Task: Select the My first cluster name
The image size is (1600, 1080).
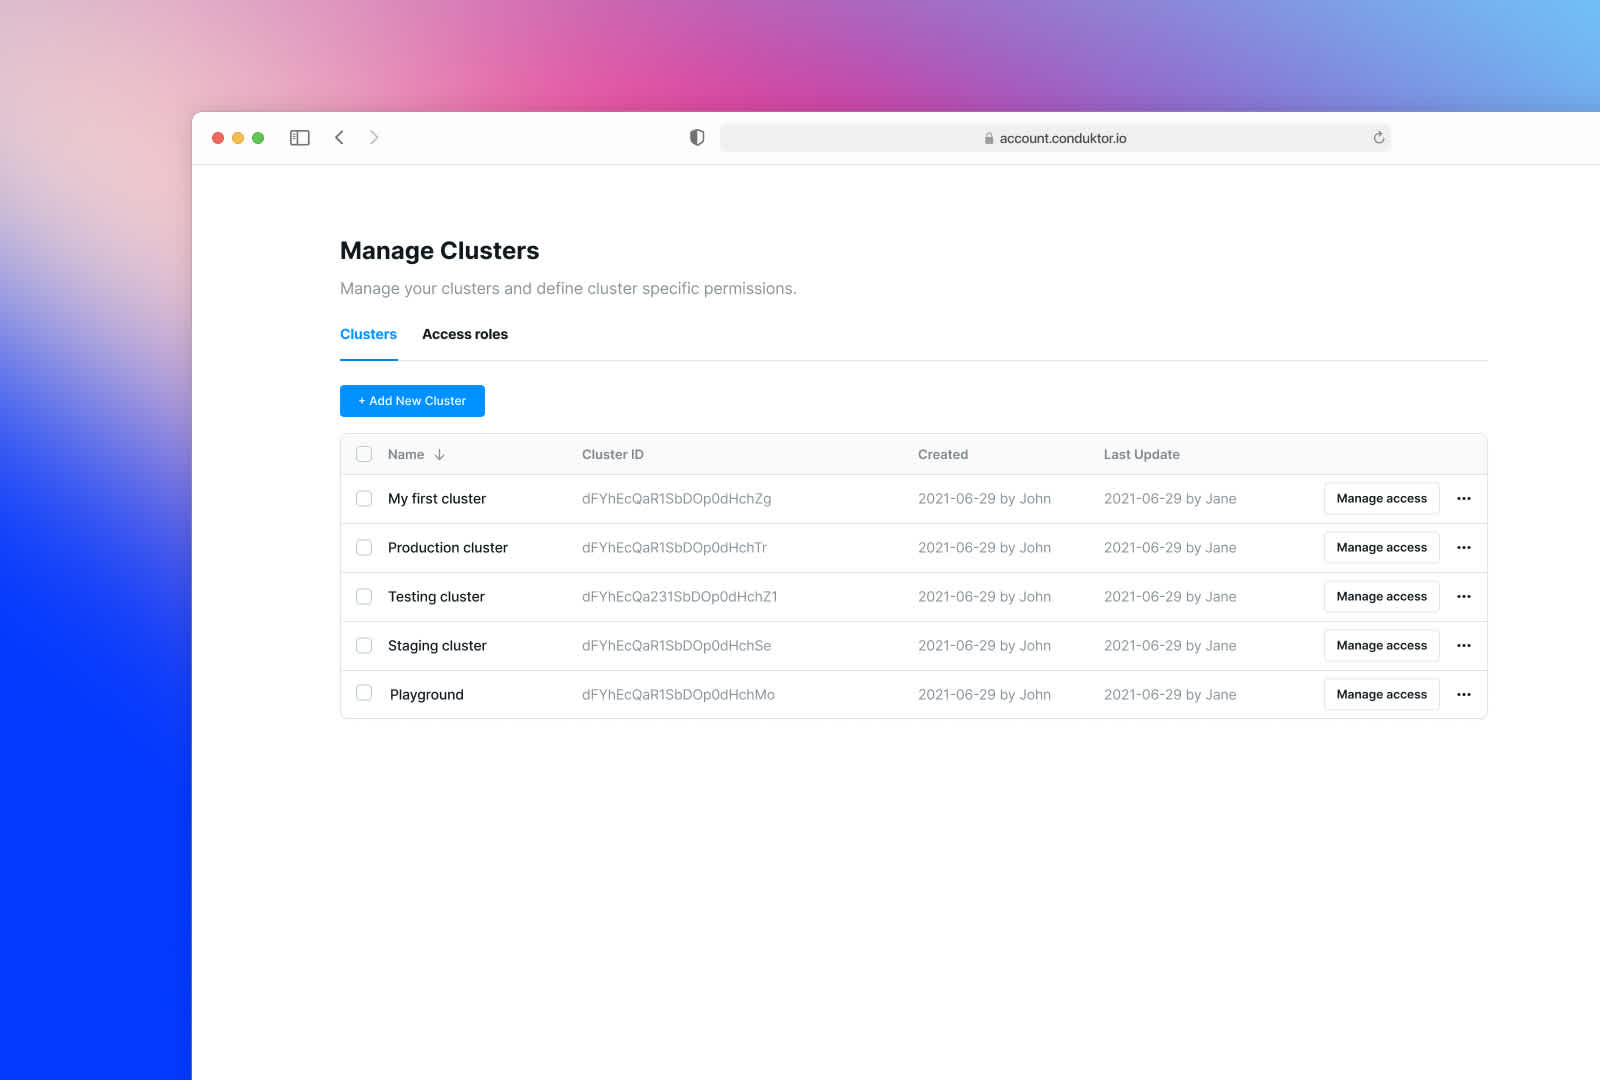Action: [x=437, y=499]
